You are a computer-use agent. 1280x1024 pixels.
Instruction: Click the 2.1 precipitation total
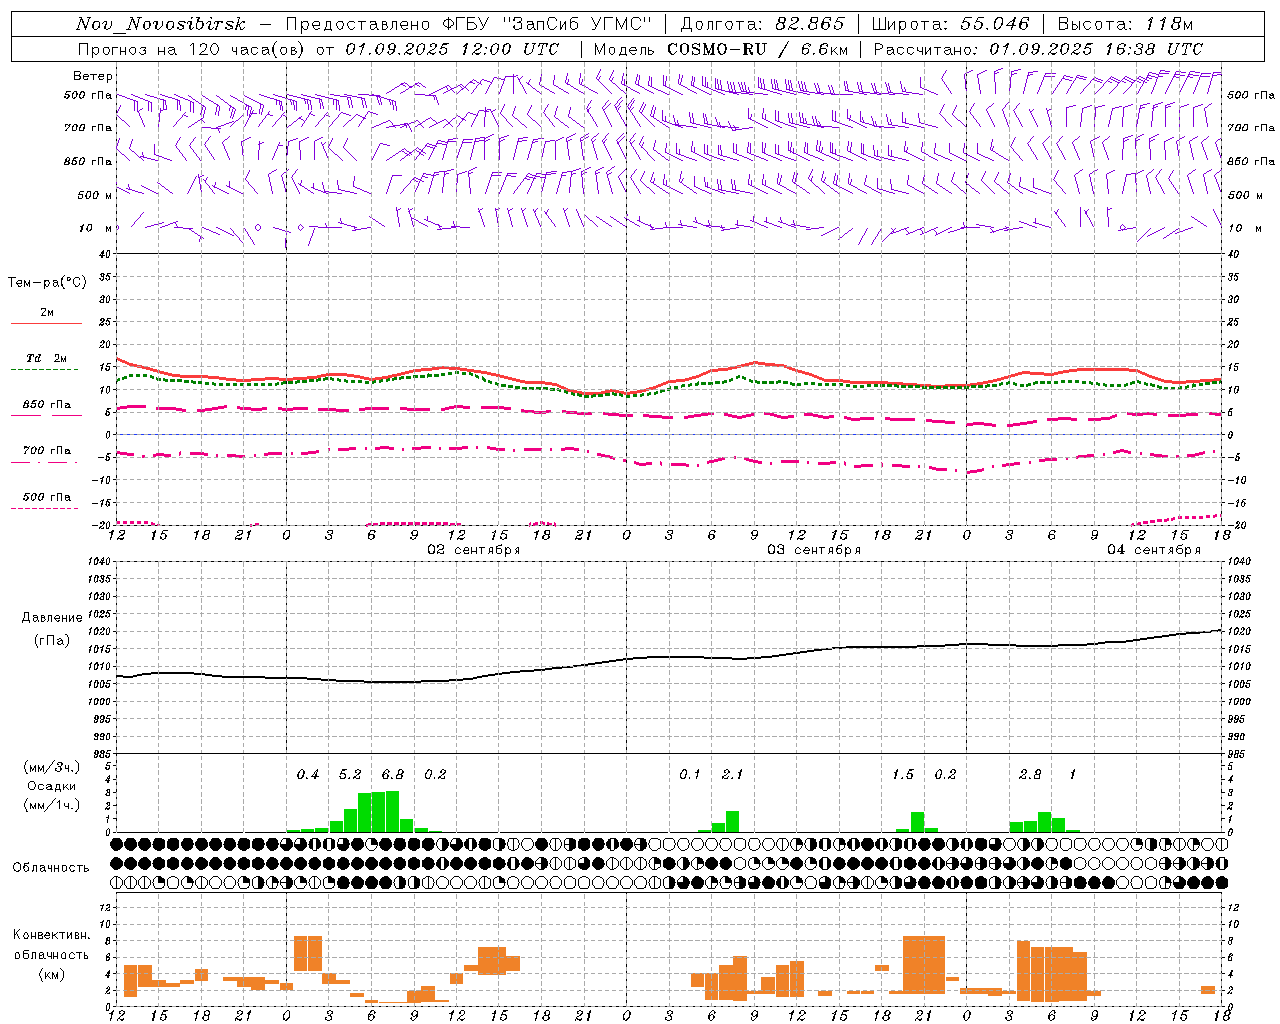coord(732,775)
